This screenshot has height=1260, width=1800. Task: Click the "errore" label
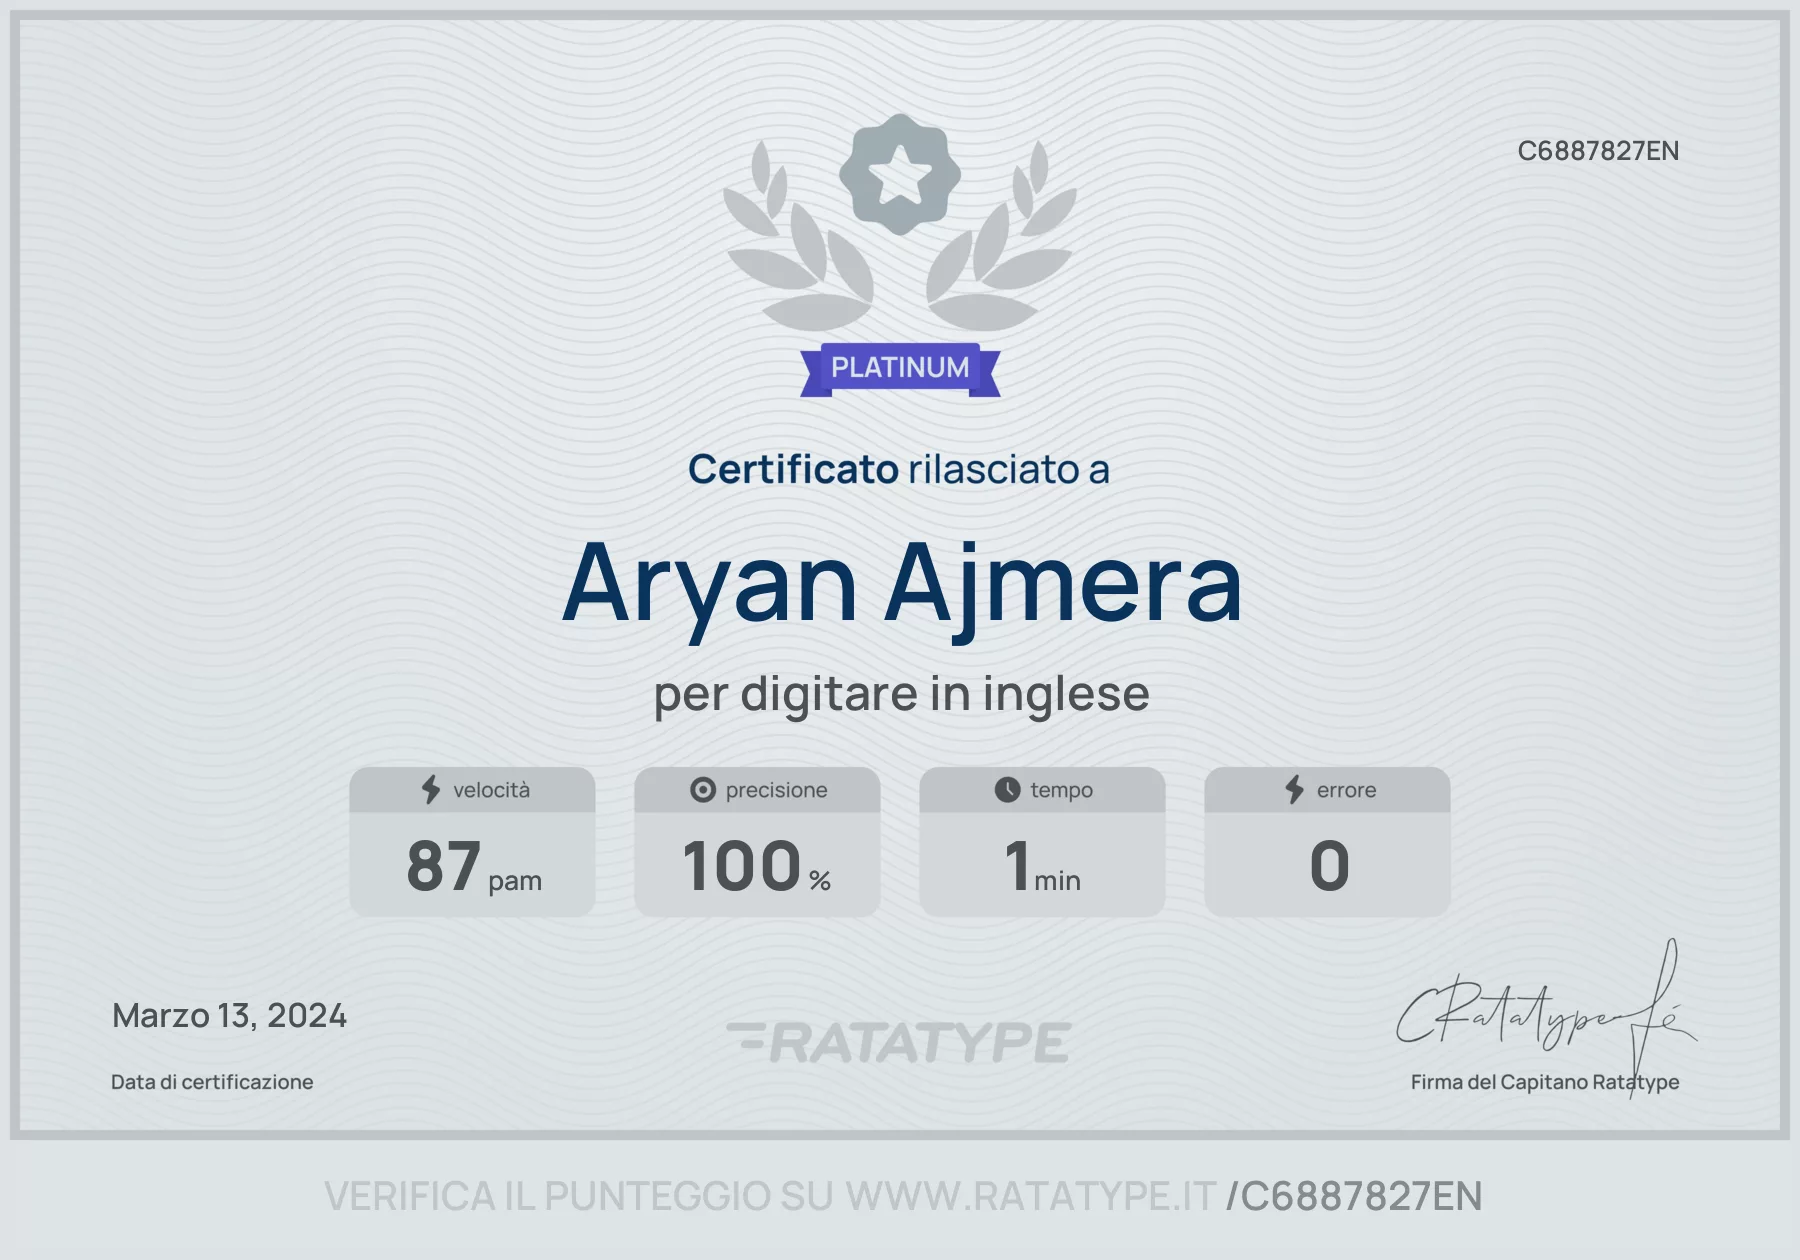[x=1347, y=790]
